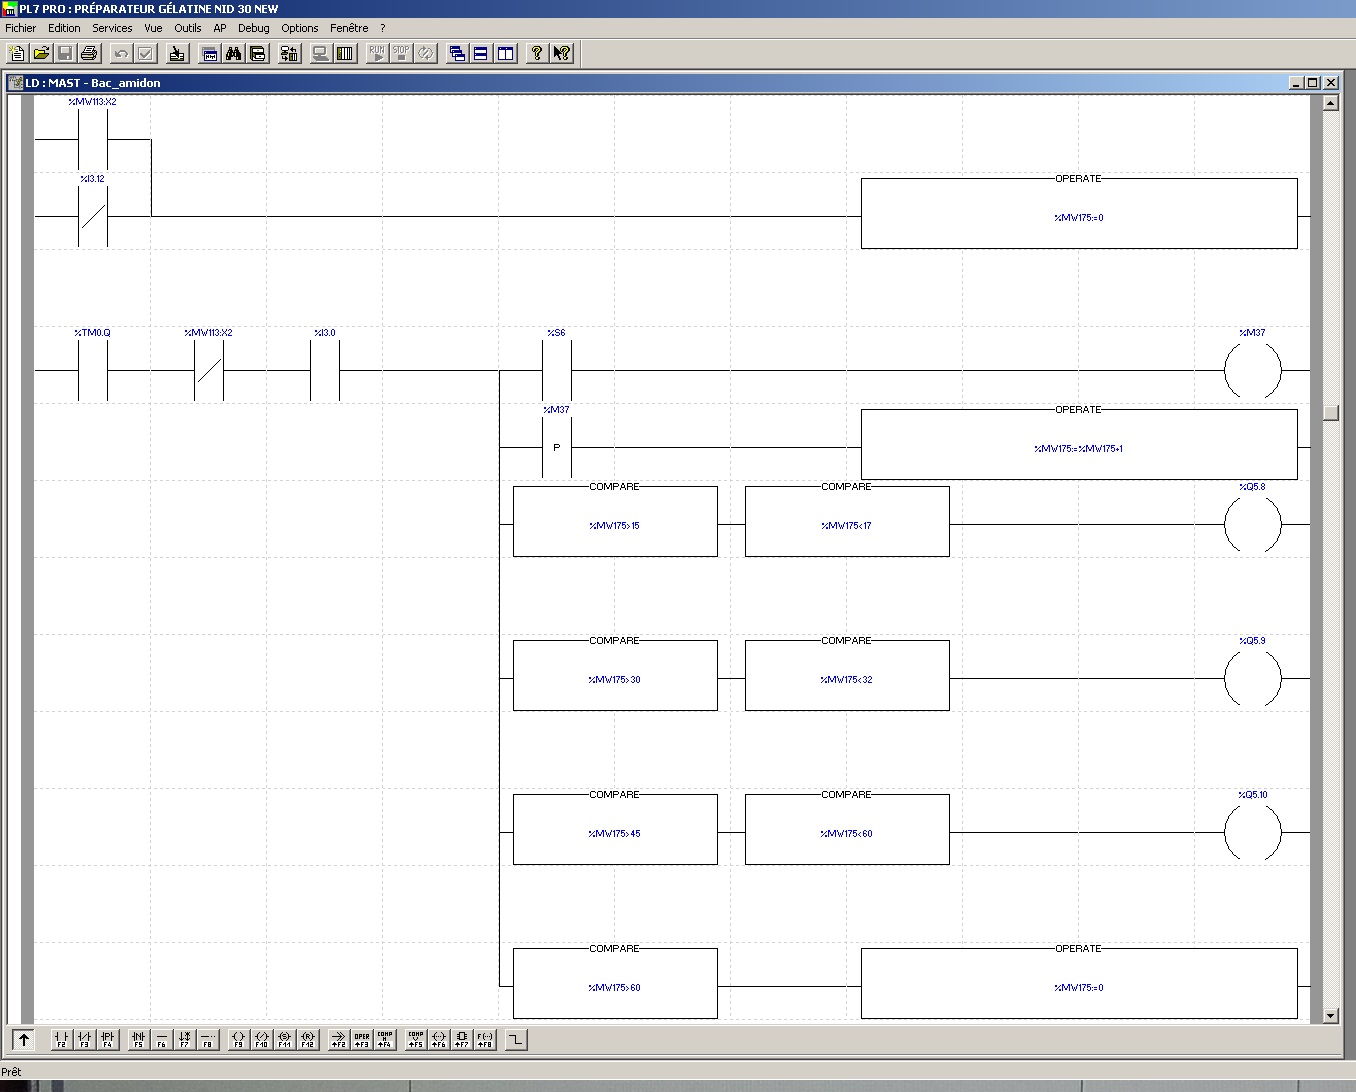Select the arrow pointer tool in the palette
This screenshot has height=1092, width=1356.
[x=24, y=1040]
